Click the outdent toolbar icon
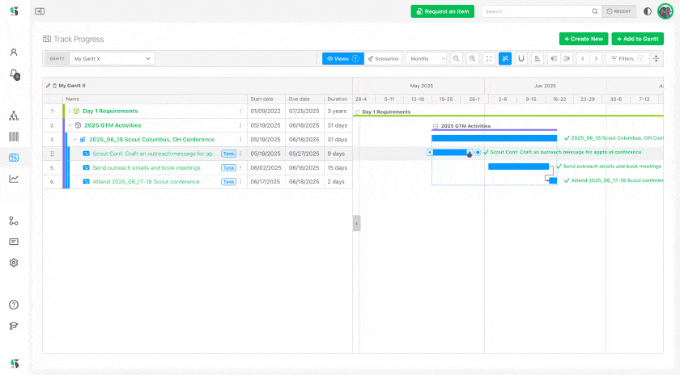The height and width of the screenshot is (375, 680). [x=554, y=59]
